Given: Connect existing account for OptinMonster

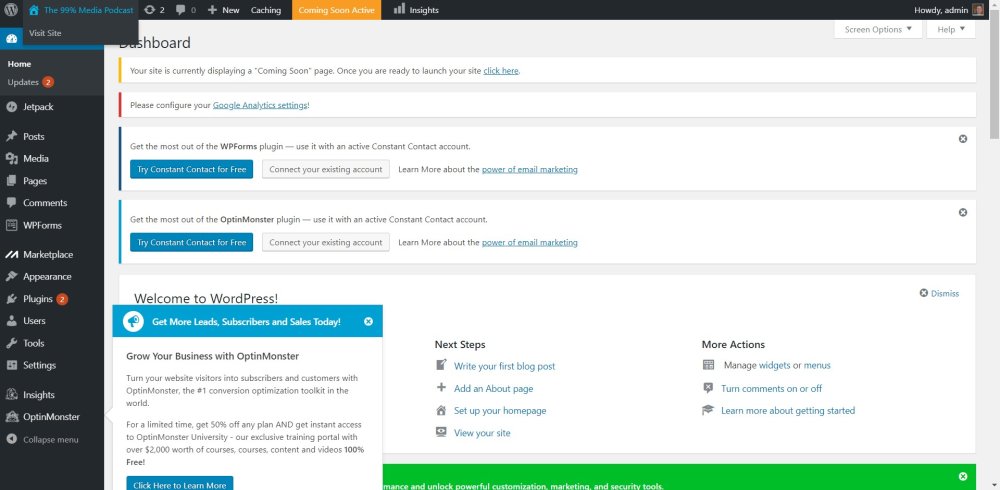Looking at the screenshot, I should point(325,242).
